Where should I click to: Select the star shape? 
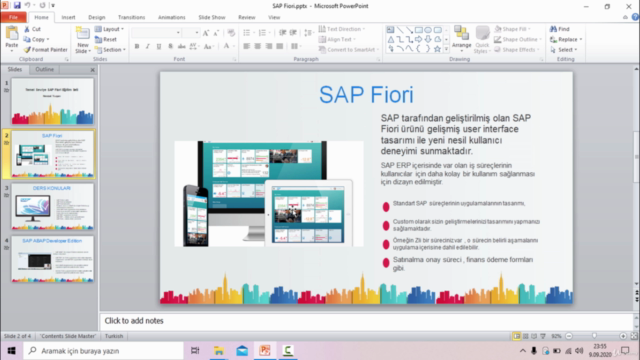[x=438, y=49]
